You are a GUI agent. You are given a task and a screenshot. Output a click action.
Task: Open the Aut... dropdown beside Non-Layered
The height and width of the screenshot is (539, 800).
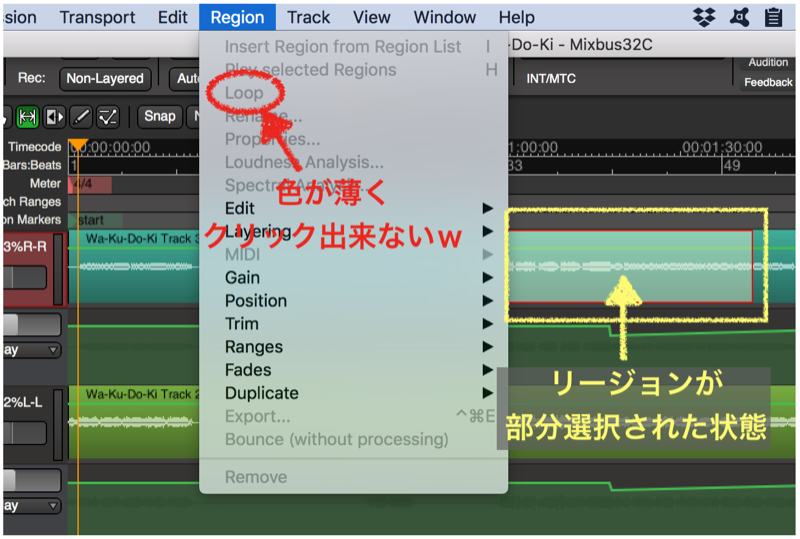(x=185, y=79)
